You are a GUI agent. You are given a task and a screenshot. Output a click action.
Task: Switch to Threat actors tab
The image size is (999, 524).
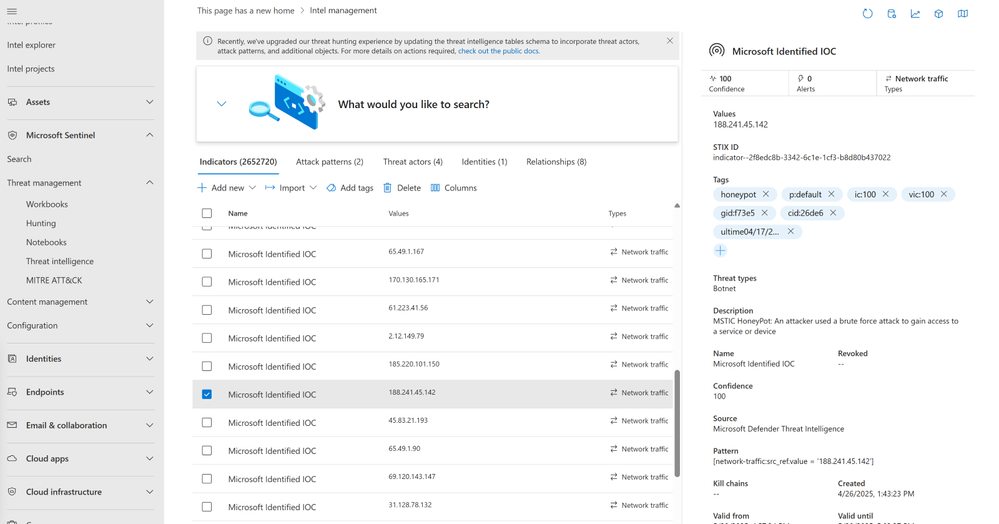pos(413,162)
